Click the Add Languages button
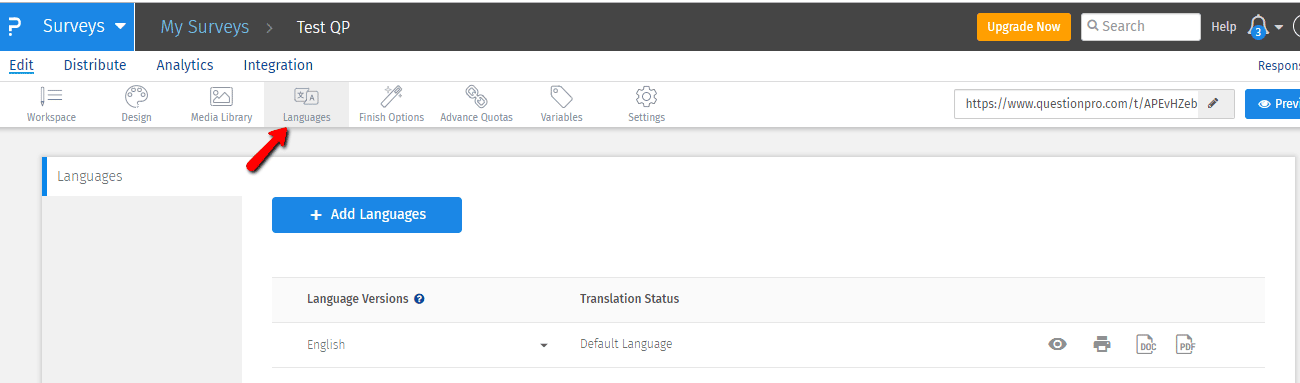Screen dimensions: 1300x383 [x=367, y=215]
